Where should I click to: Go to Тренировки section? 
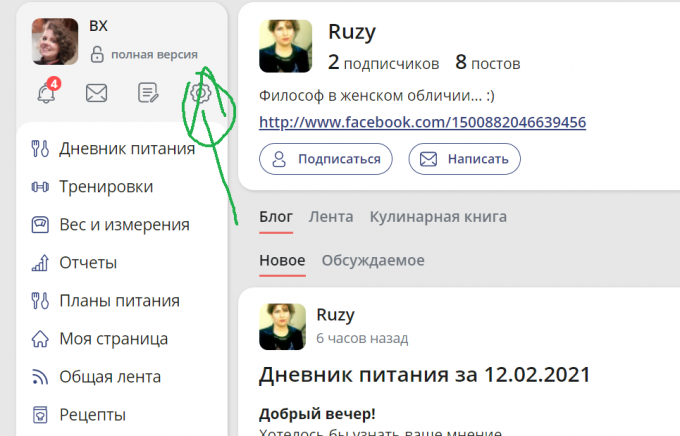(x=106, y=186)
